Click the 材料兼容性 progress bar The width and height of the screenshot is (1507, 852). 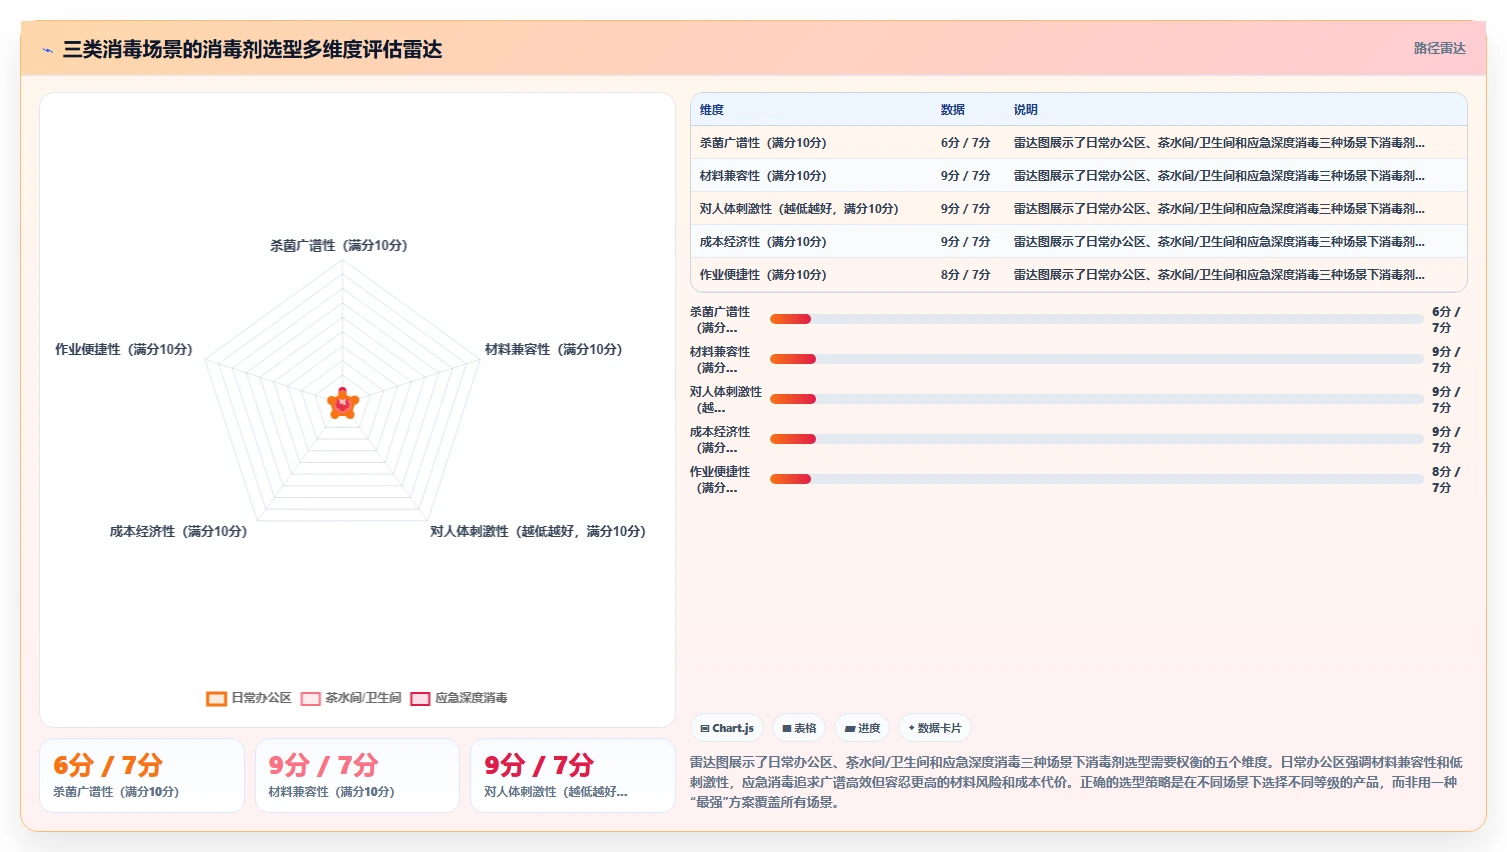(1096, 359)
